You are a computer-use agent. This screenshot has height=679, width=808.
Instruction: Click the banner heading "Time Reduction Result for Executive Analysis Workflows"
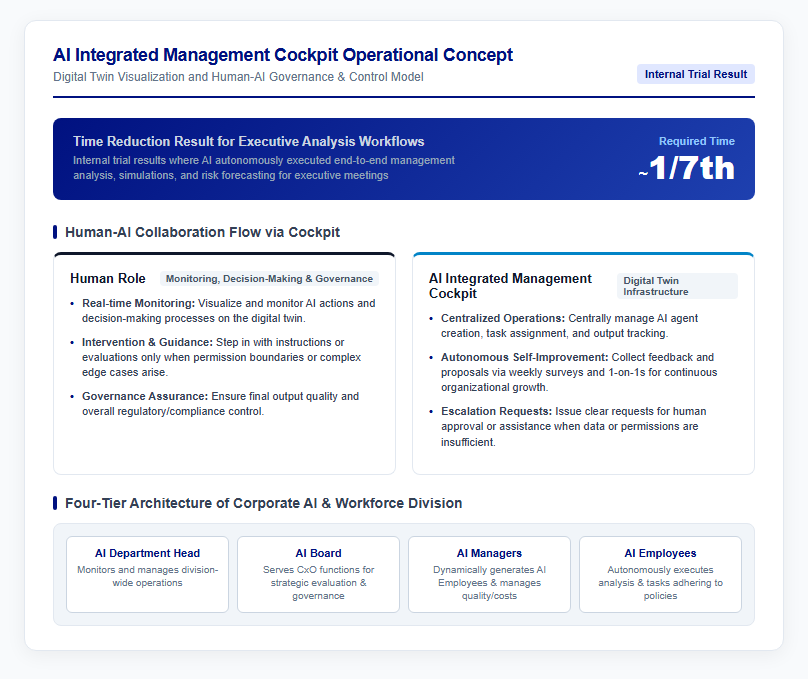click(x=248, y=141)
